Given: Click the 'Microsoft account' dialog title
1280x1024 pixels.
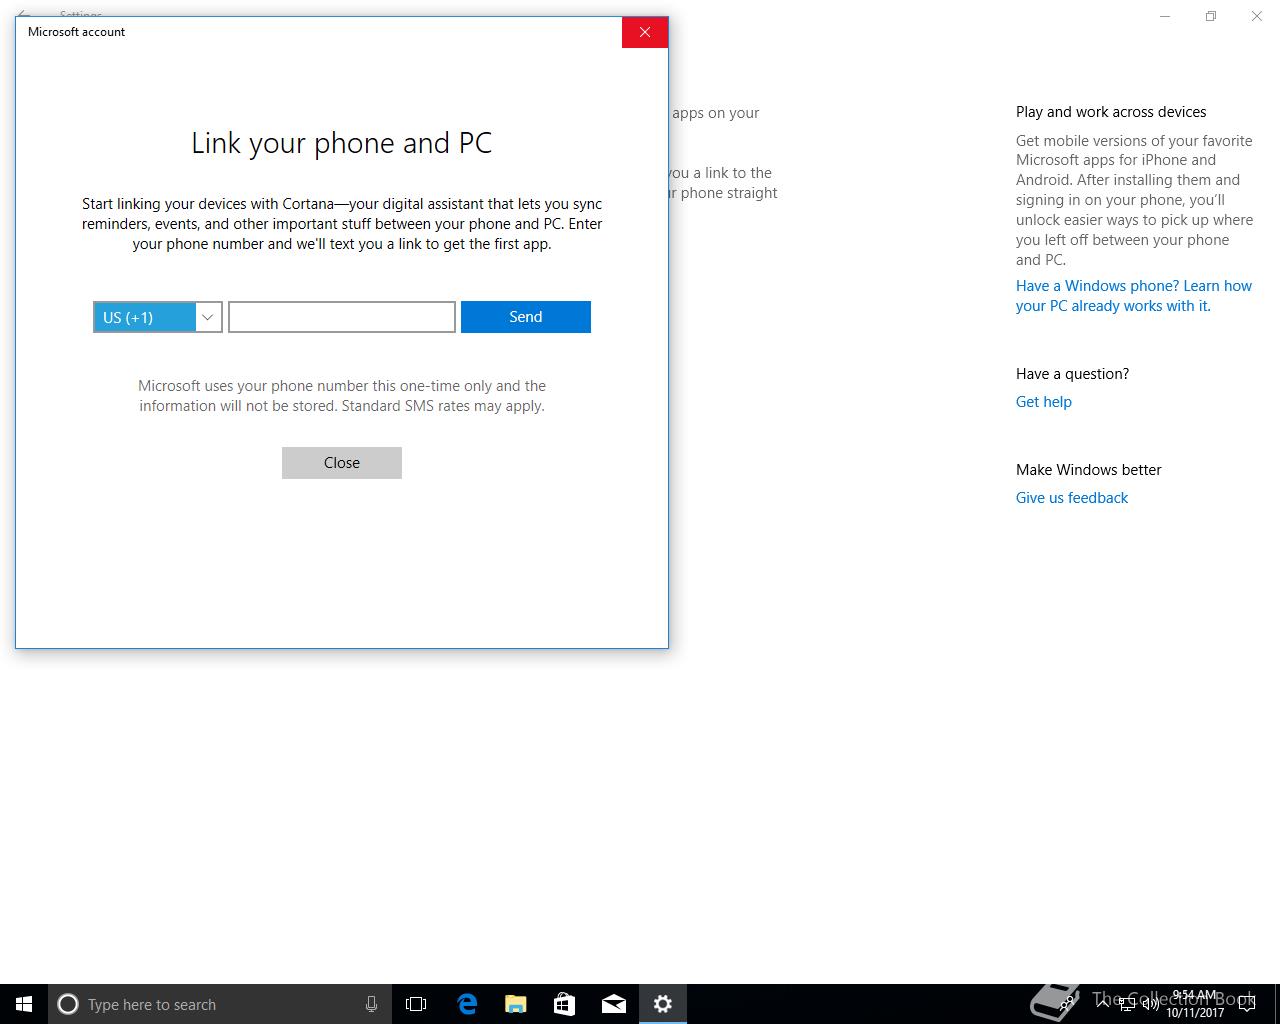Looking at the screenshot, I should click(76, 32).
